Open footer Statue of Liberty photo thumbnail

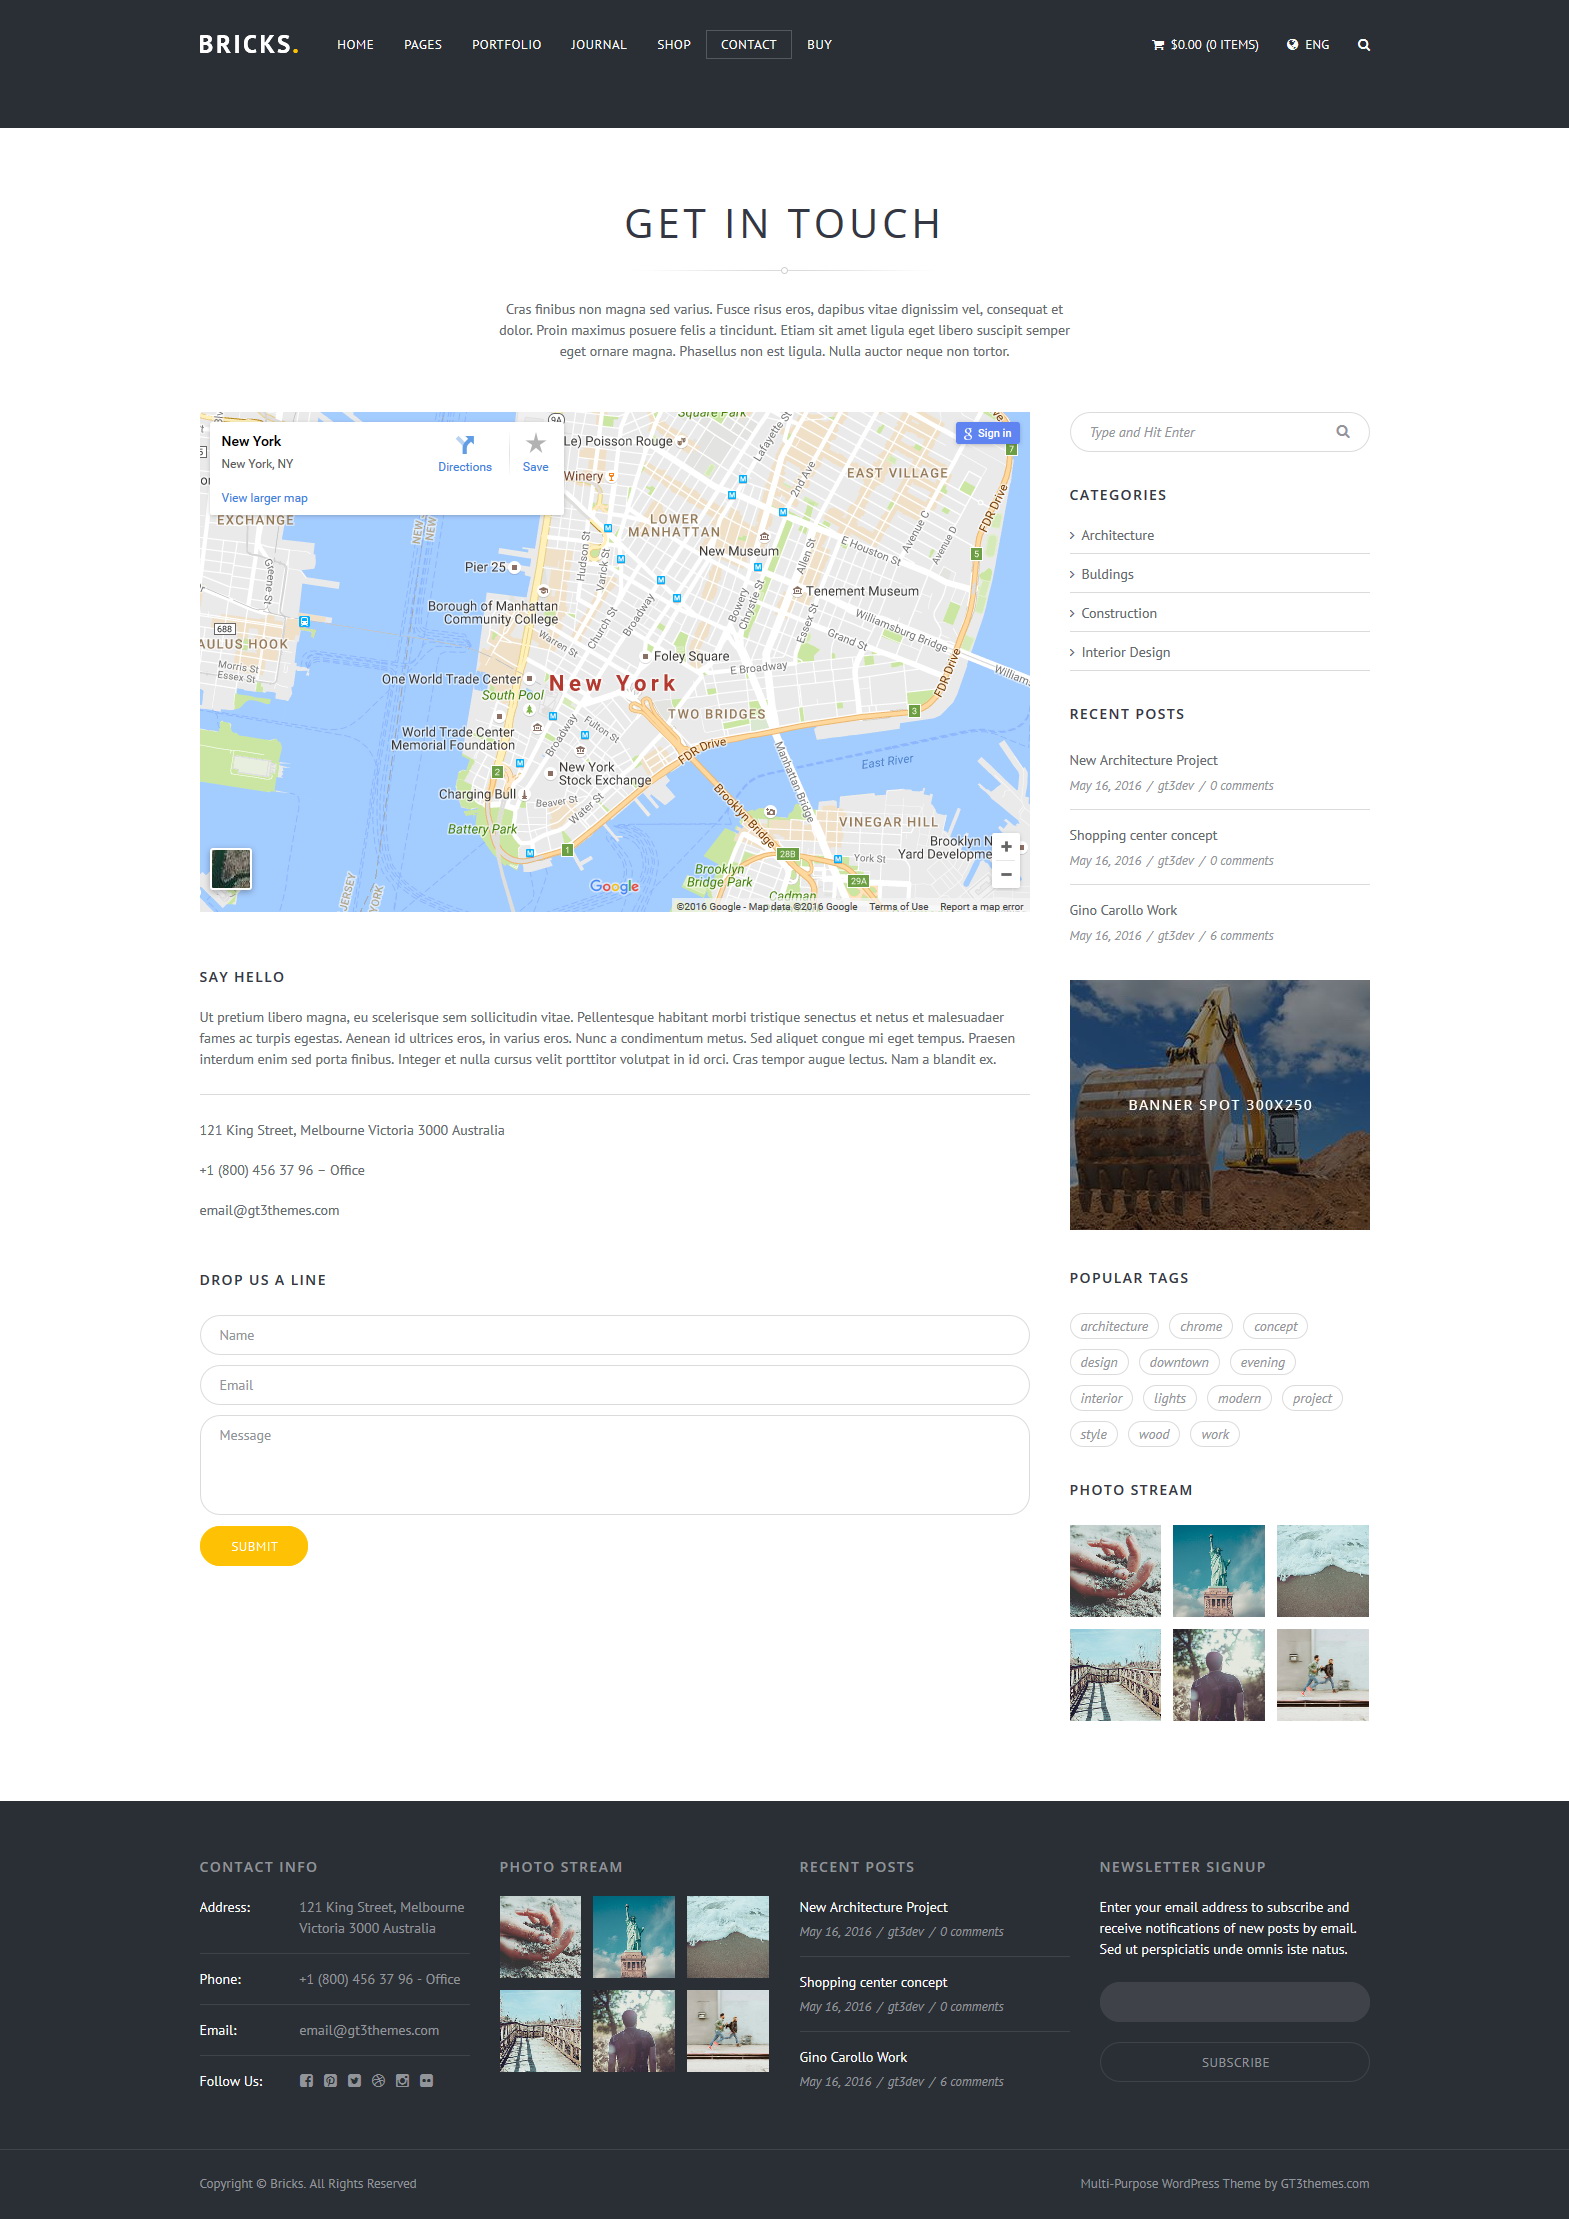634,1937
